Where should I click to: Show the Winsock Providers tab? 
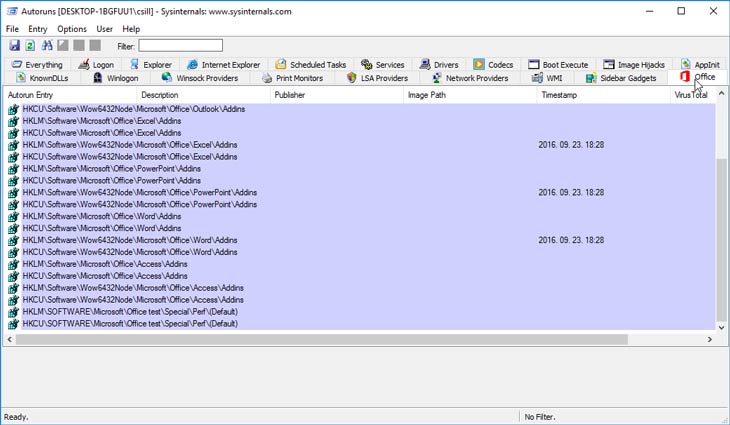(x=199, y=78)
